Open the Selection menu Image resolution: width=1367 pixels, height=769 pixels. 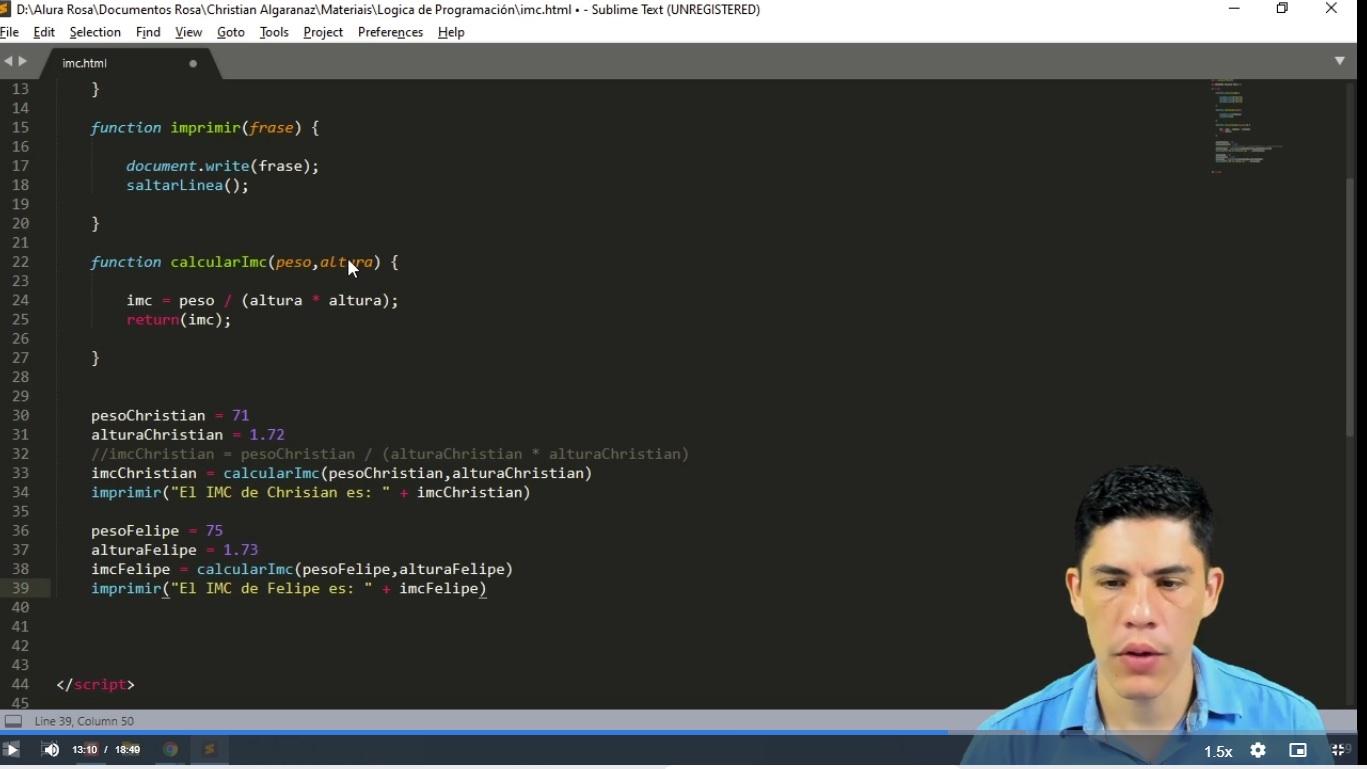[x=95, y=32]
